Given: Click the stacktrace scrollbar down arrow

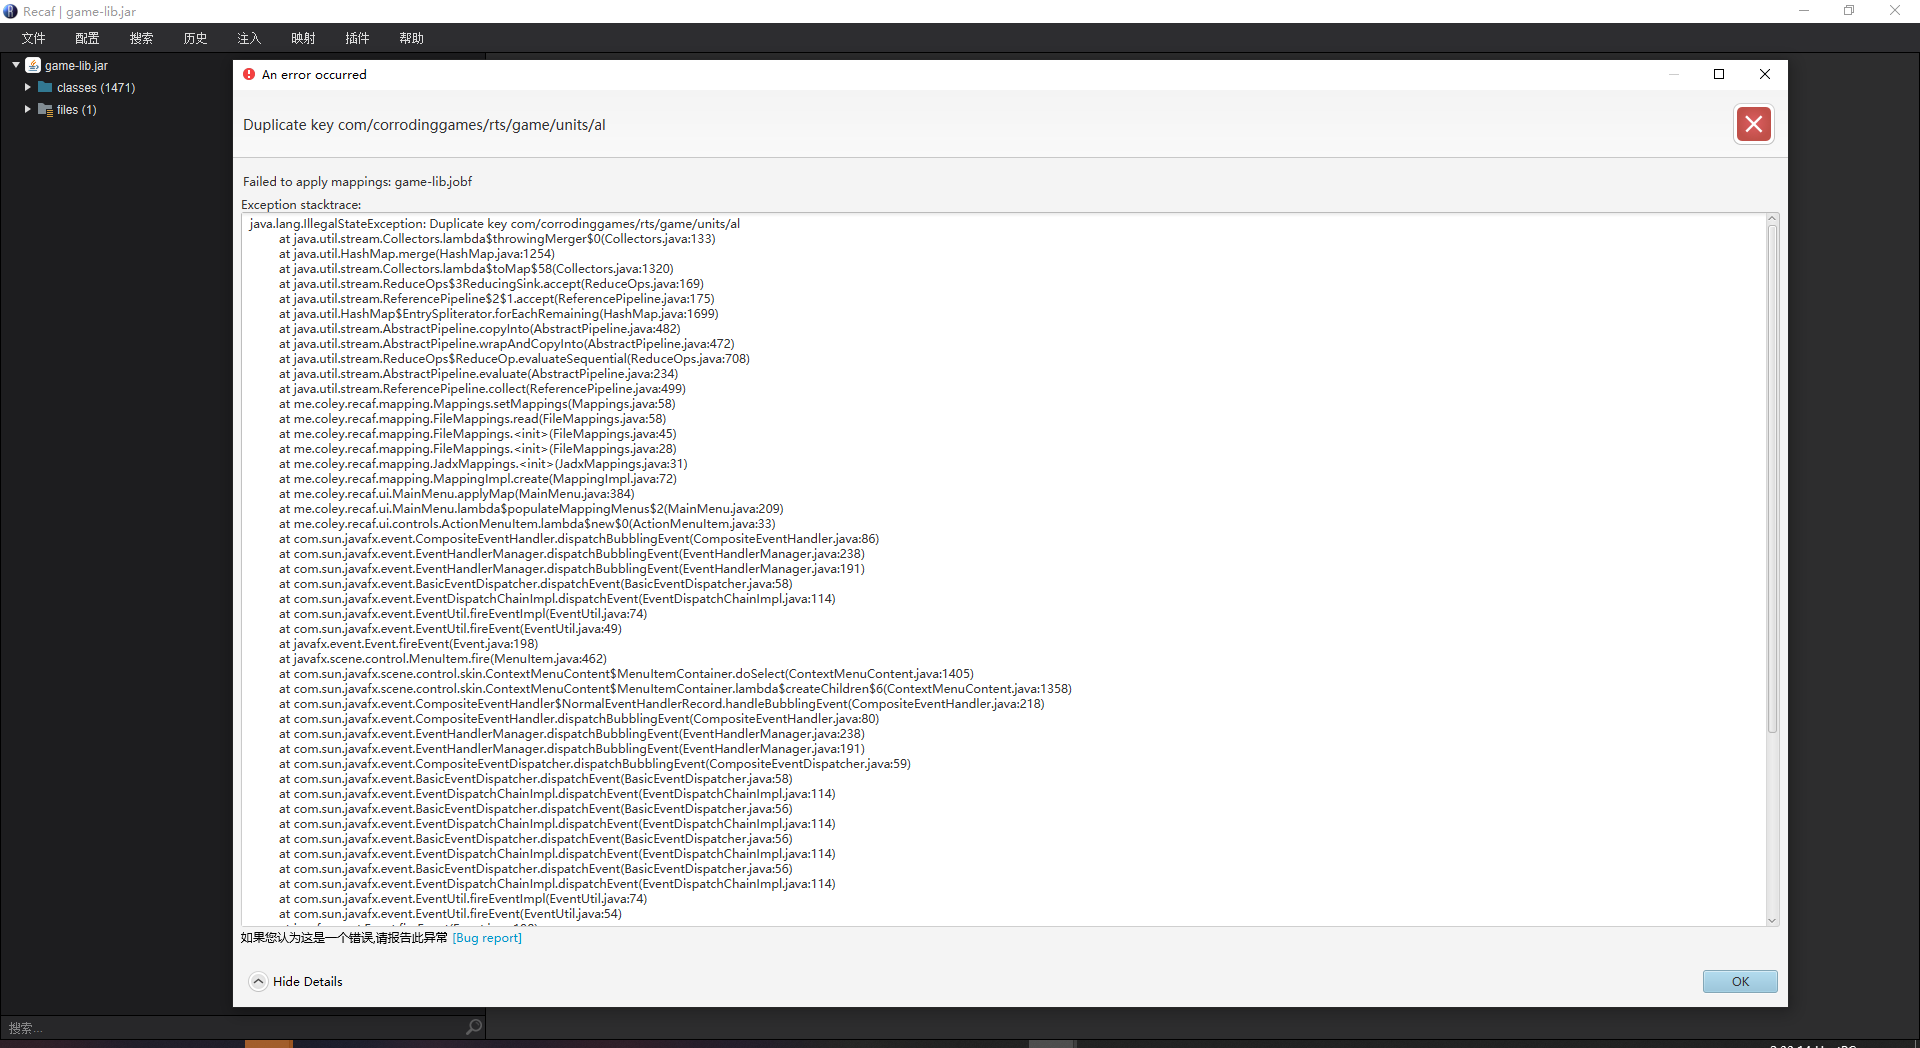Looking at the screenshot, I should [1772, 921].
